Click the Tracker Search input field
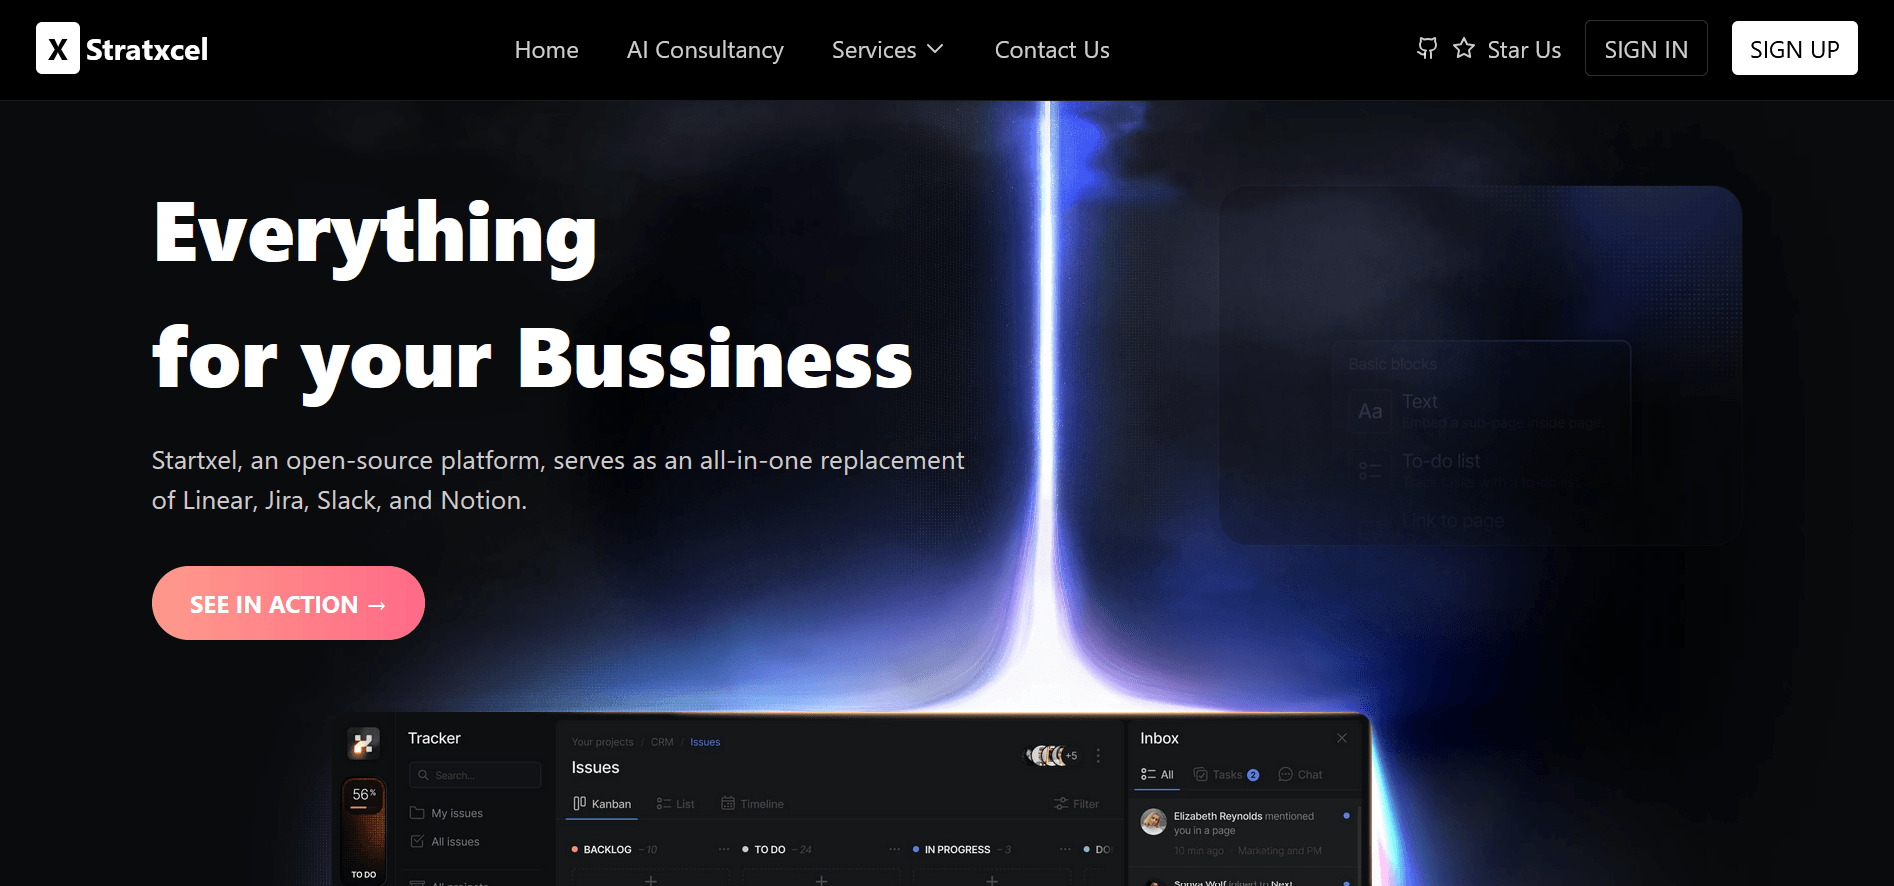Viewport: 1894px width, 886px height. pos(475,775)
